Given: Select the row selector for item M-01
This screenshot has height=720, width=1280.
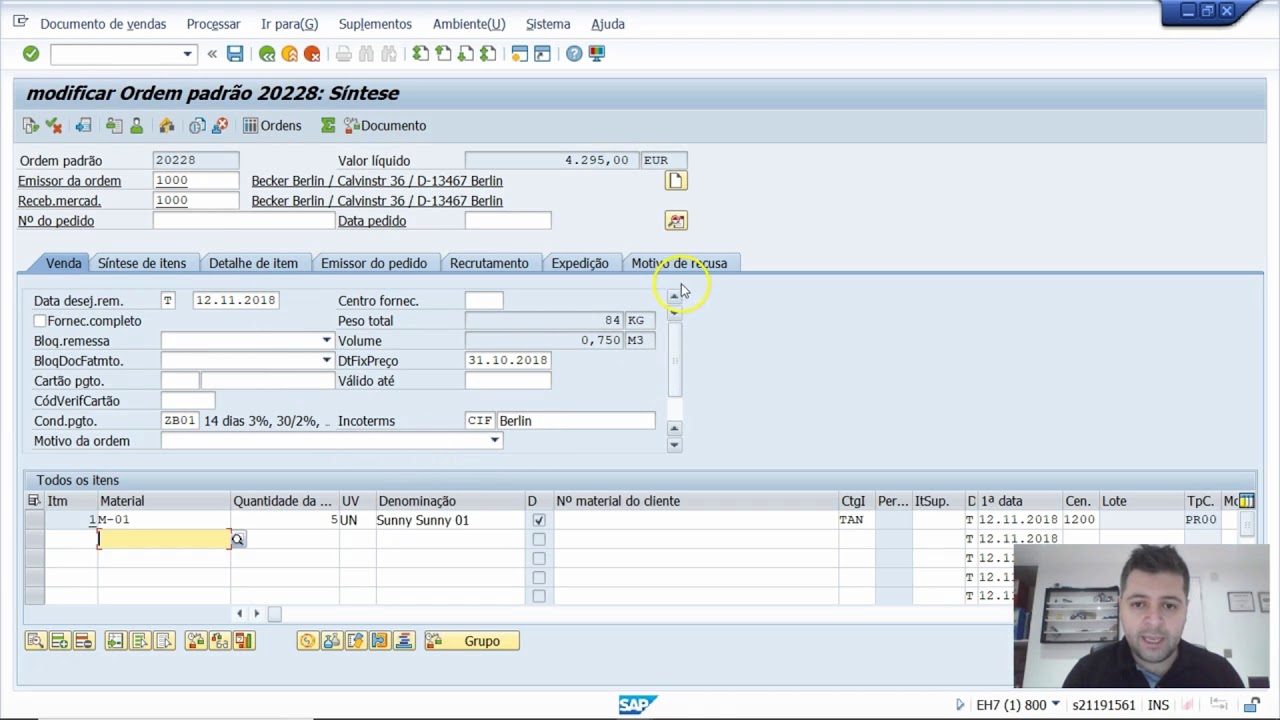Looking at the screenshot, I should point(35,520).
